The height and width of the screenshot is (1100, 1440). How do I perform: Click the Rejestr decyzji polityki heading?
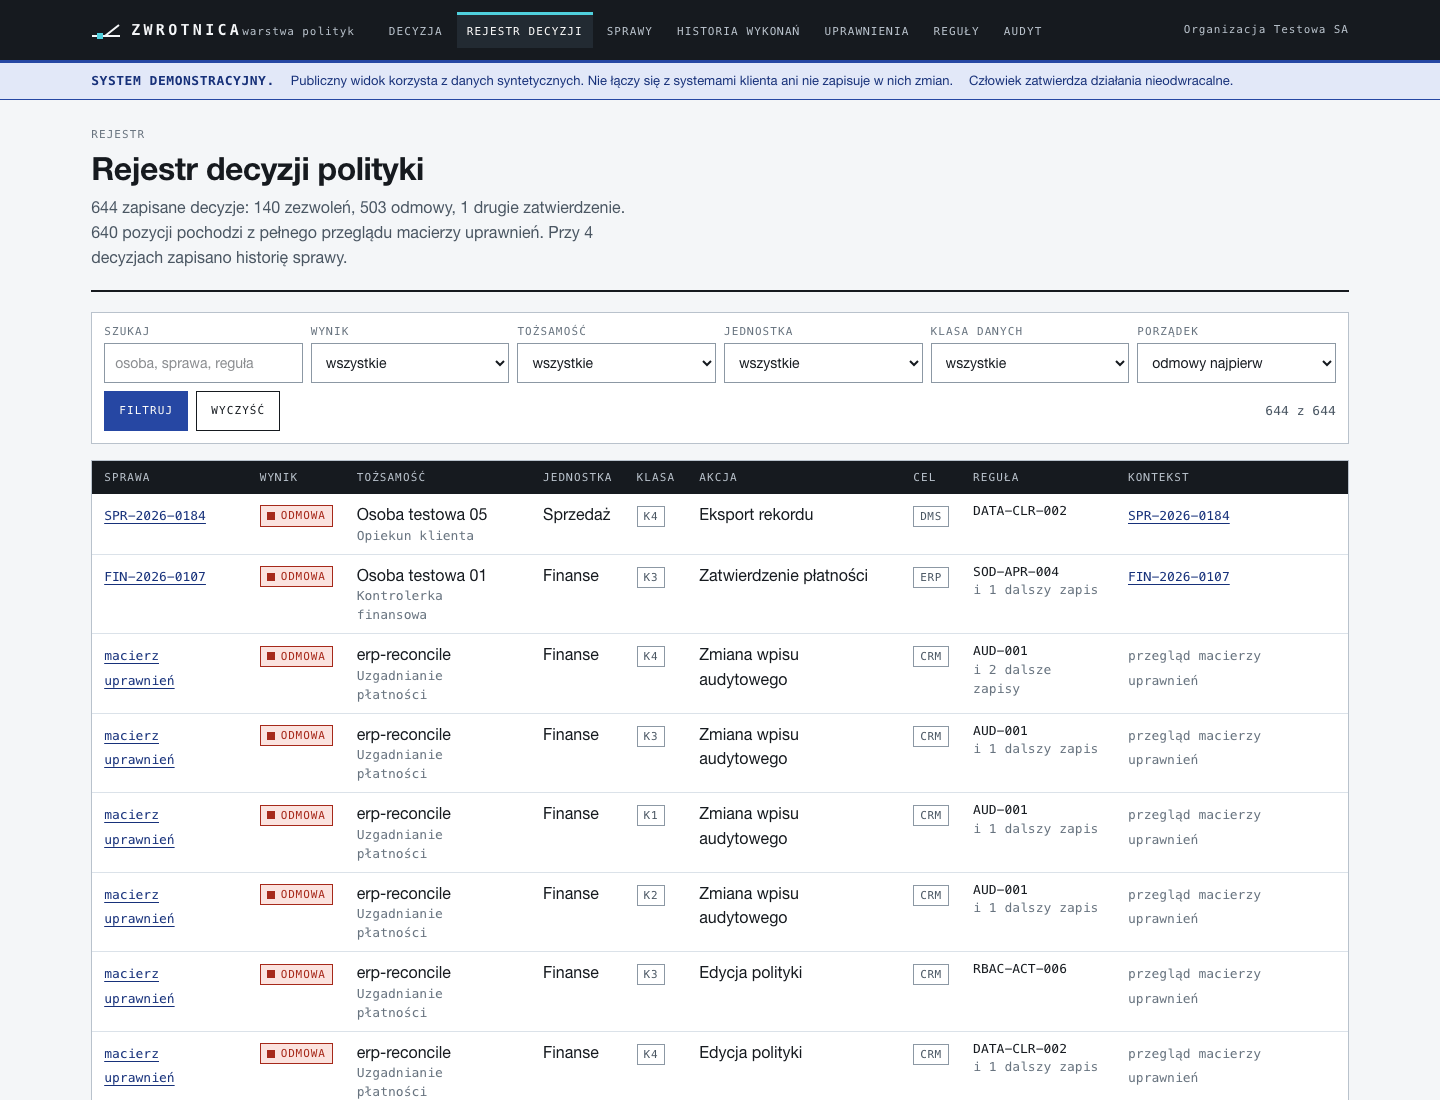(x=257, y=169)
